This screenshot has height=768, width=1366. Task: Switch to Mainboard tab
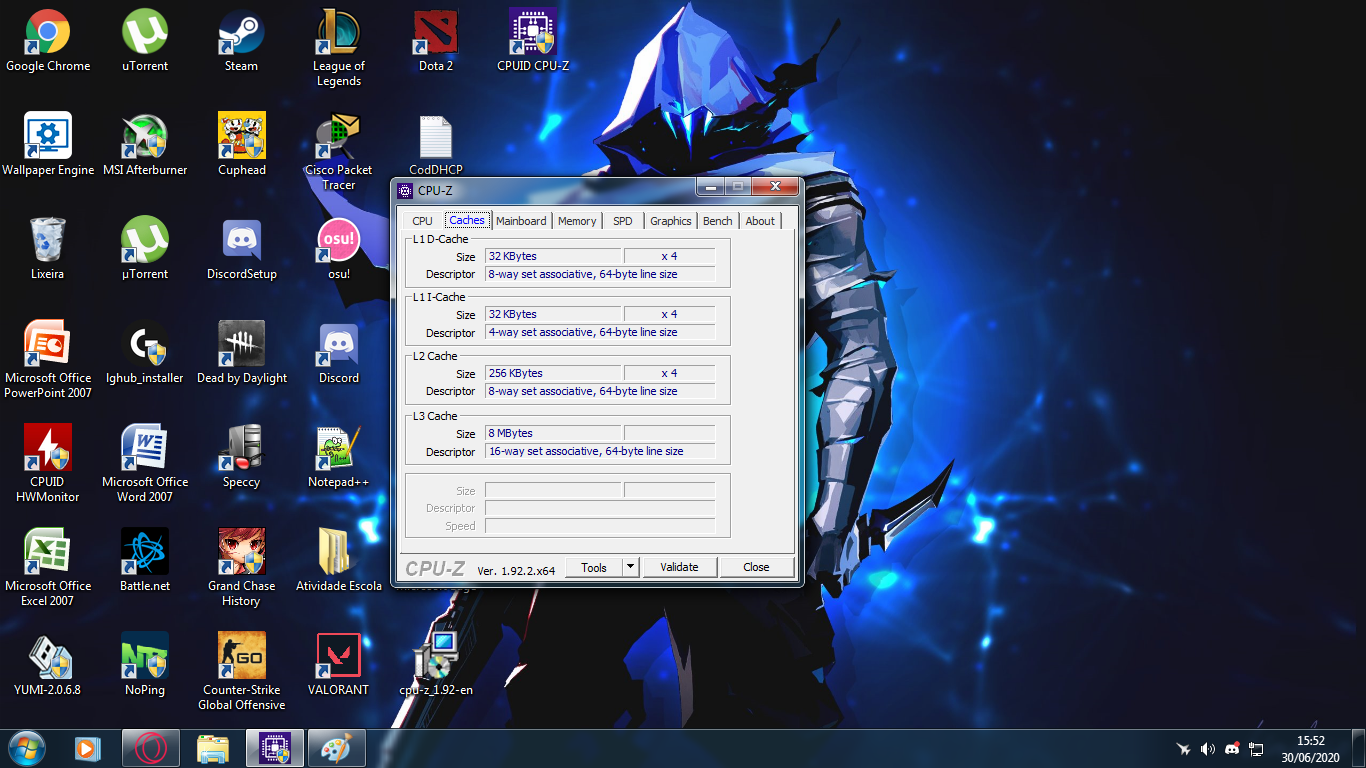[521, 221]
